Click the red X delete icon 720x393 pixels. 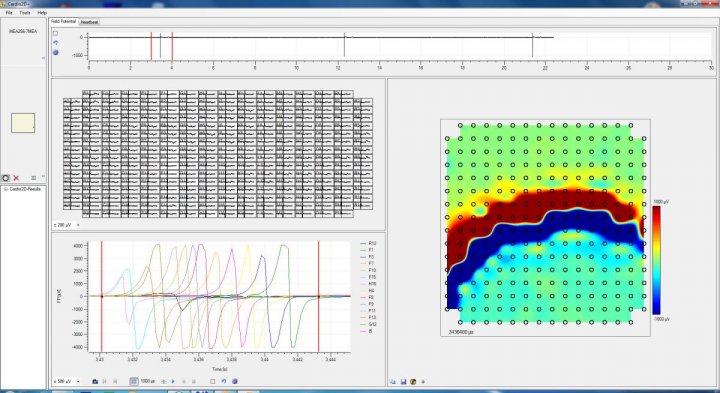click(x=17, y=178)
